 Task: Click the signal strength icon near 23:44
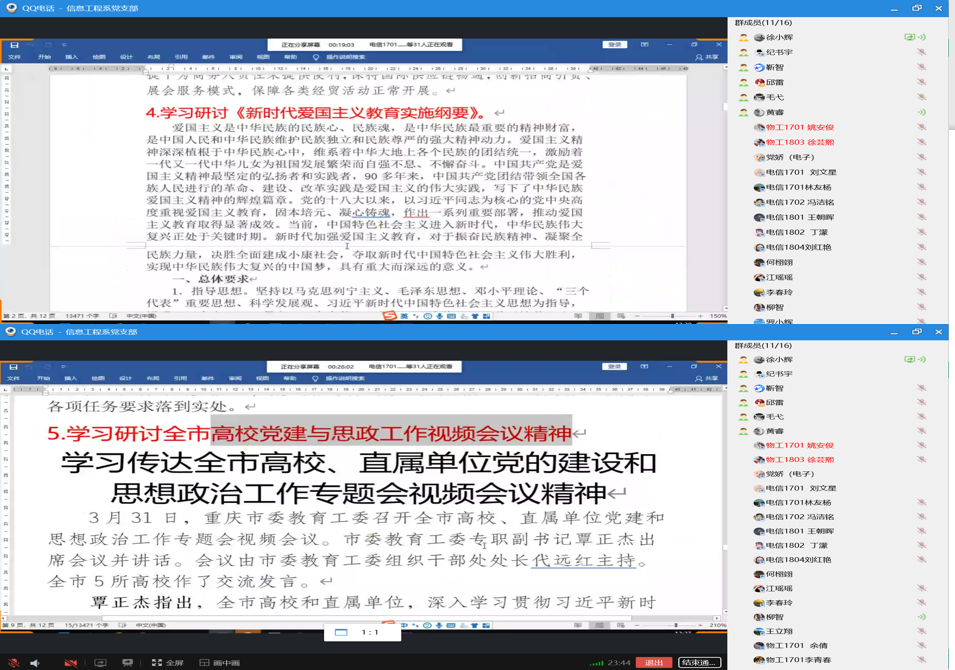tap(599, 662)
